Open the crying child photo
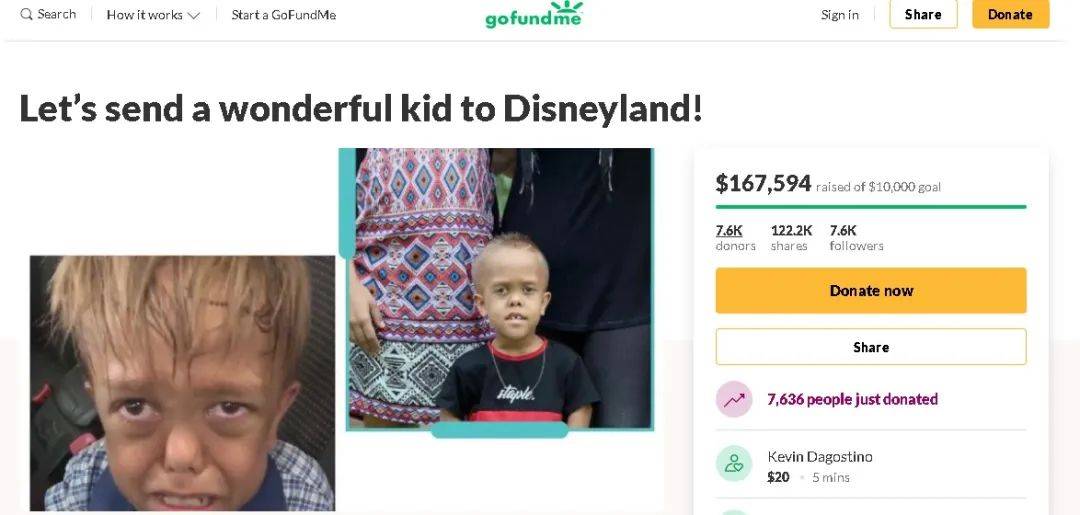 182,383
